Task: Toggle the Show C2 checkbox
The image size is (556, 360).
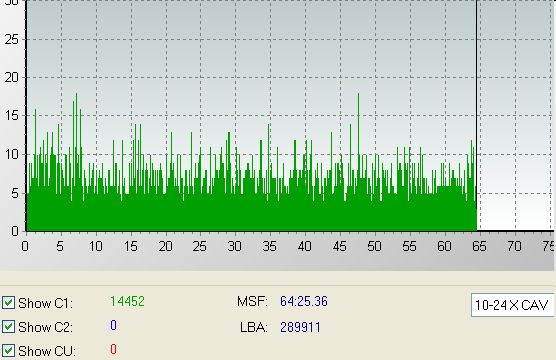Action: coord(8,327)
